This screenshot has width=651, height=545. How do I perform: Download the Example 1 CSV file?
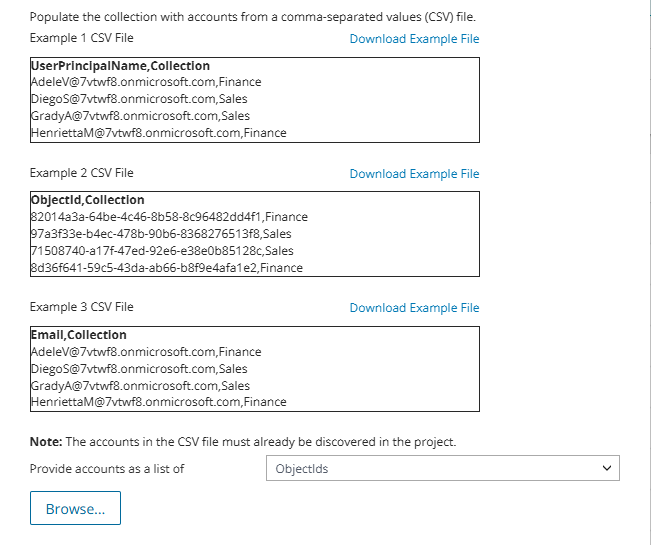(x=414, y=39)
